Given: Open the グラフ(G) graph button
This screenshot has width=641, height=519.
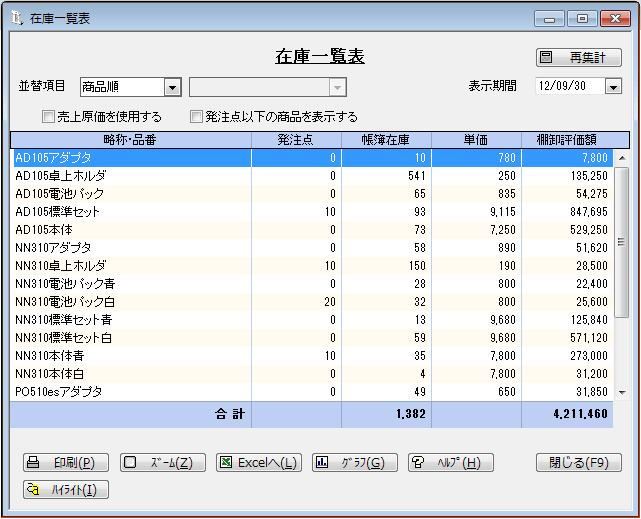Looking at the screenshot, I should coord(355,463).
